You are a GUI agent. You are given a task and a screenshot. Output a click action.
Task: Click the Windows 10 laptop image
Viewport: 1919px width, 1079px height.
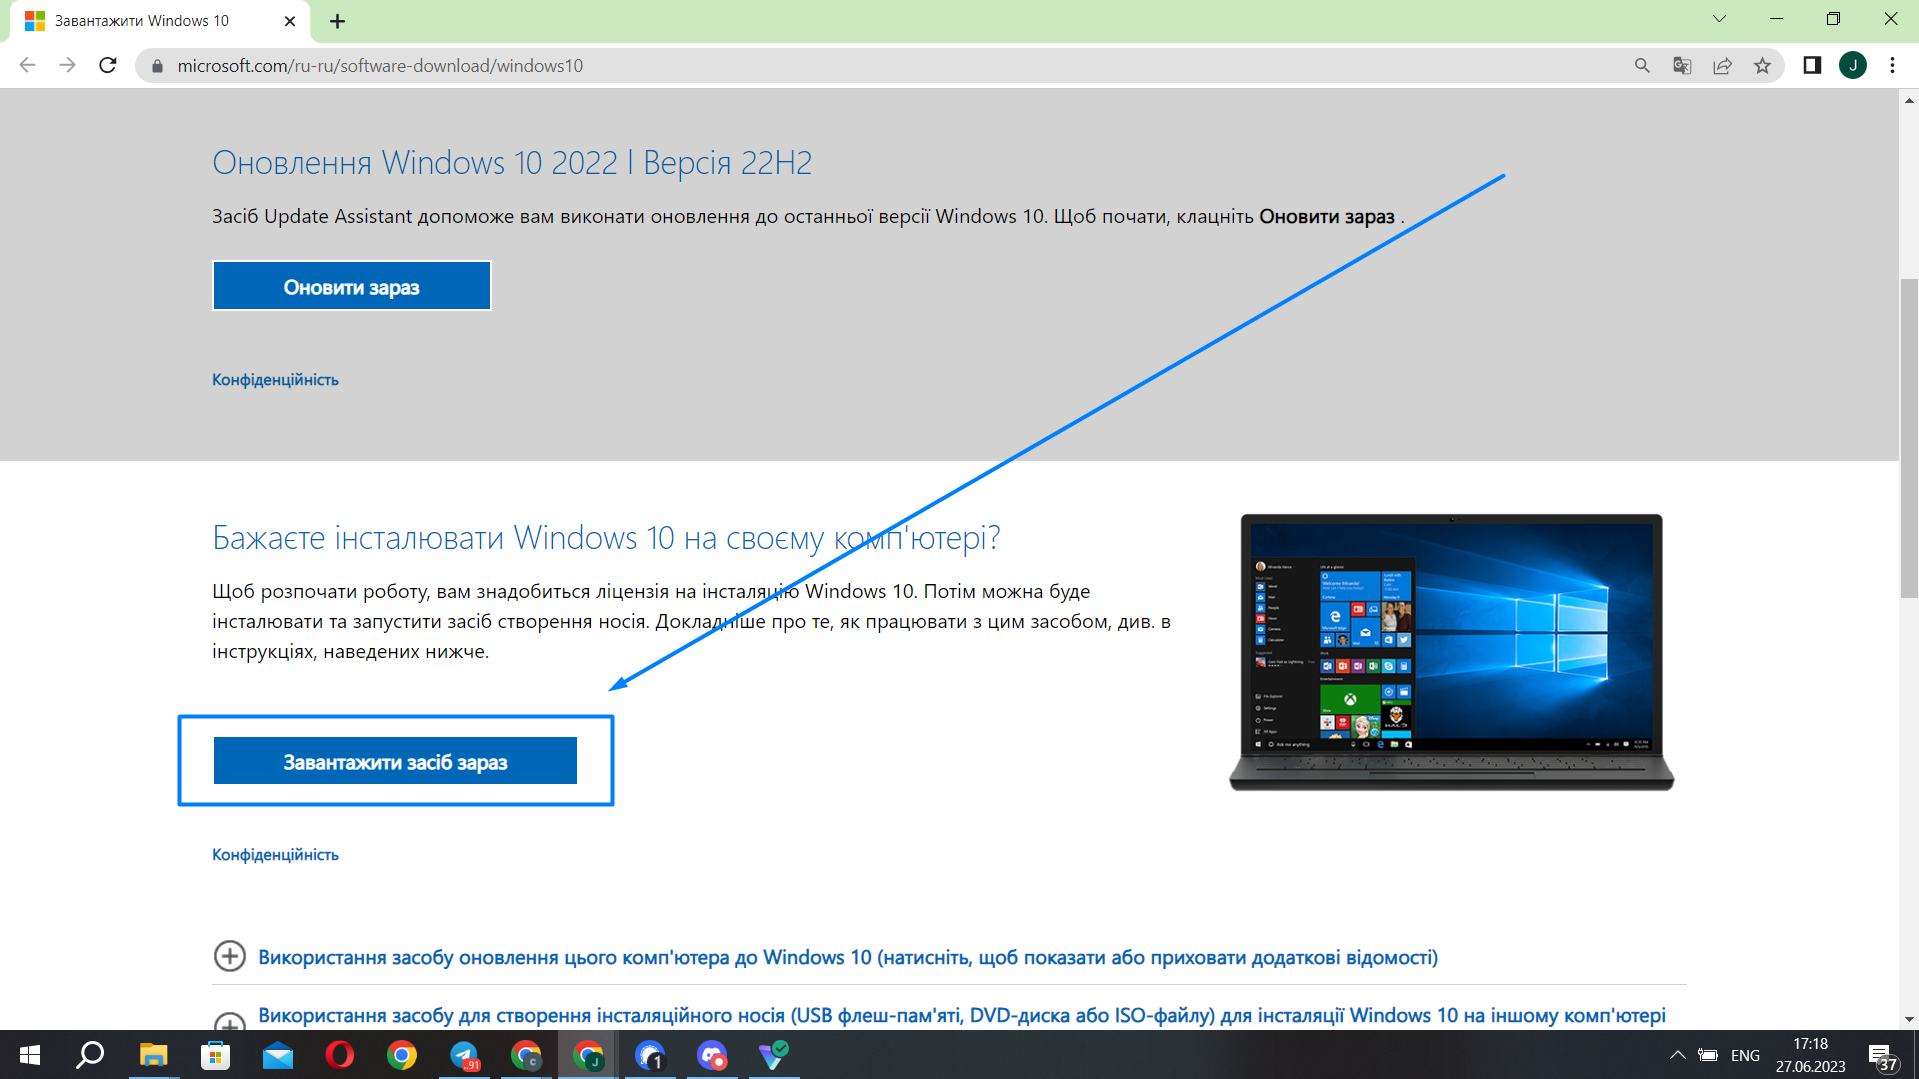click(x=1451, y=652)
